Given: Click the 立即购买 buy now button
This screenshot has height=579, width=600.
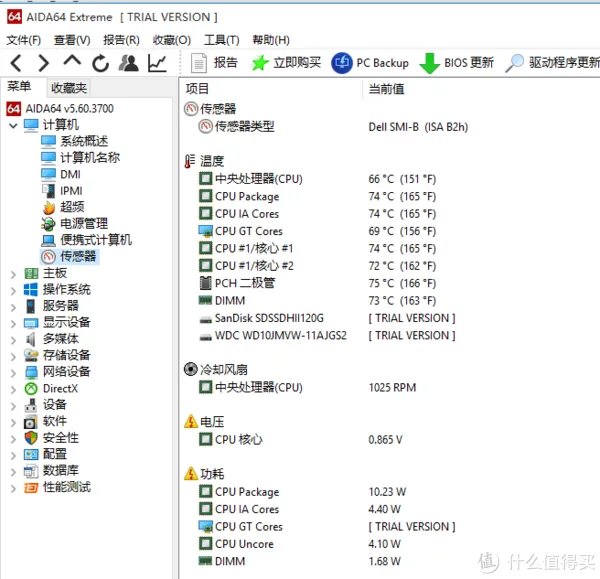Looking at the screenshot, I should pyautogui.click(x=286, y=63).
